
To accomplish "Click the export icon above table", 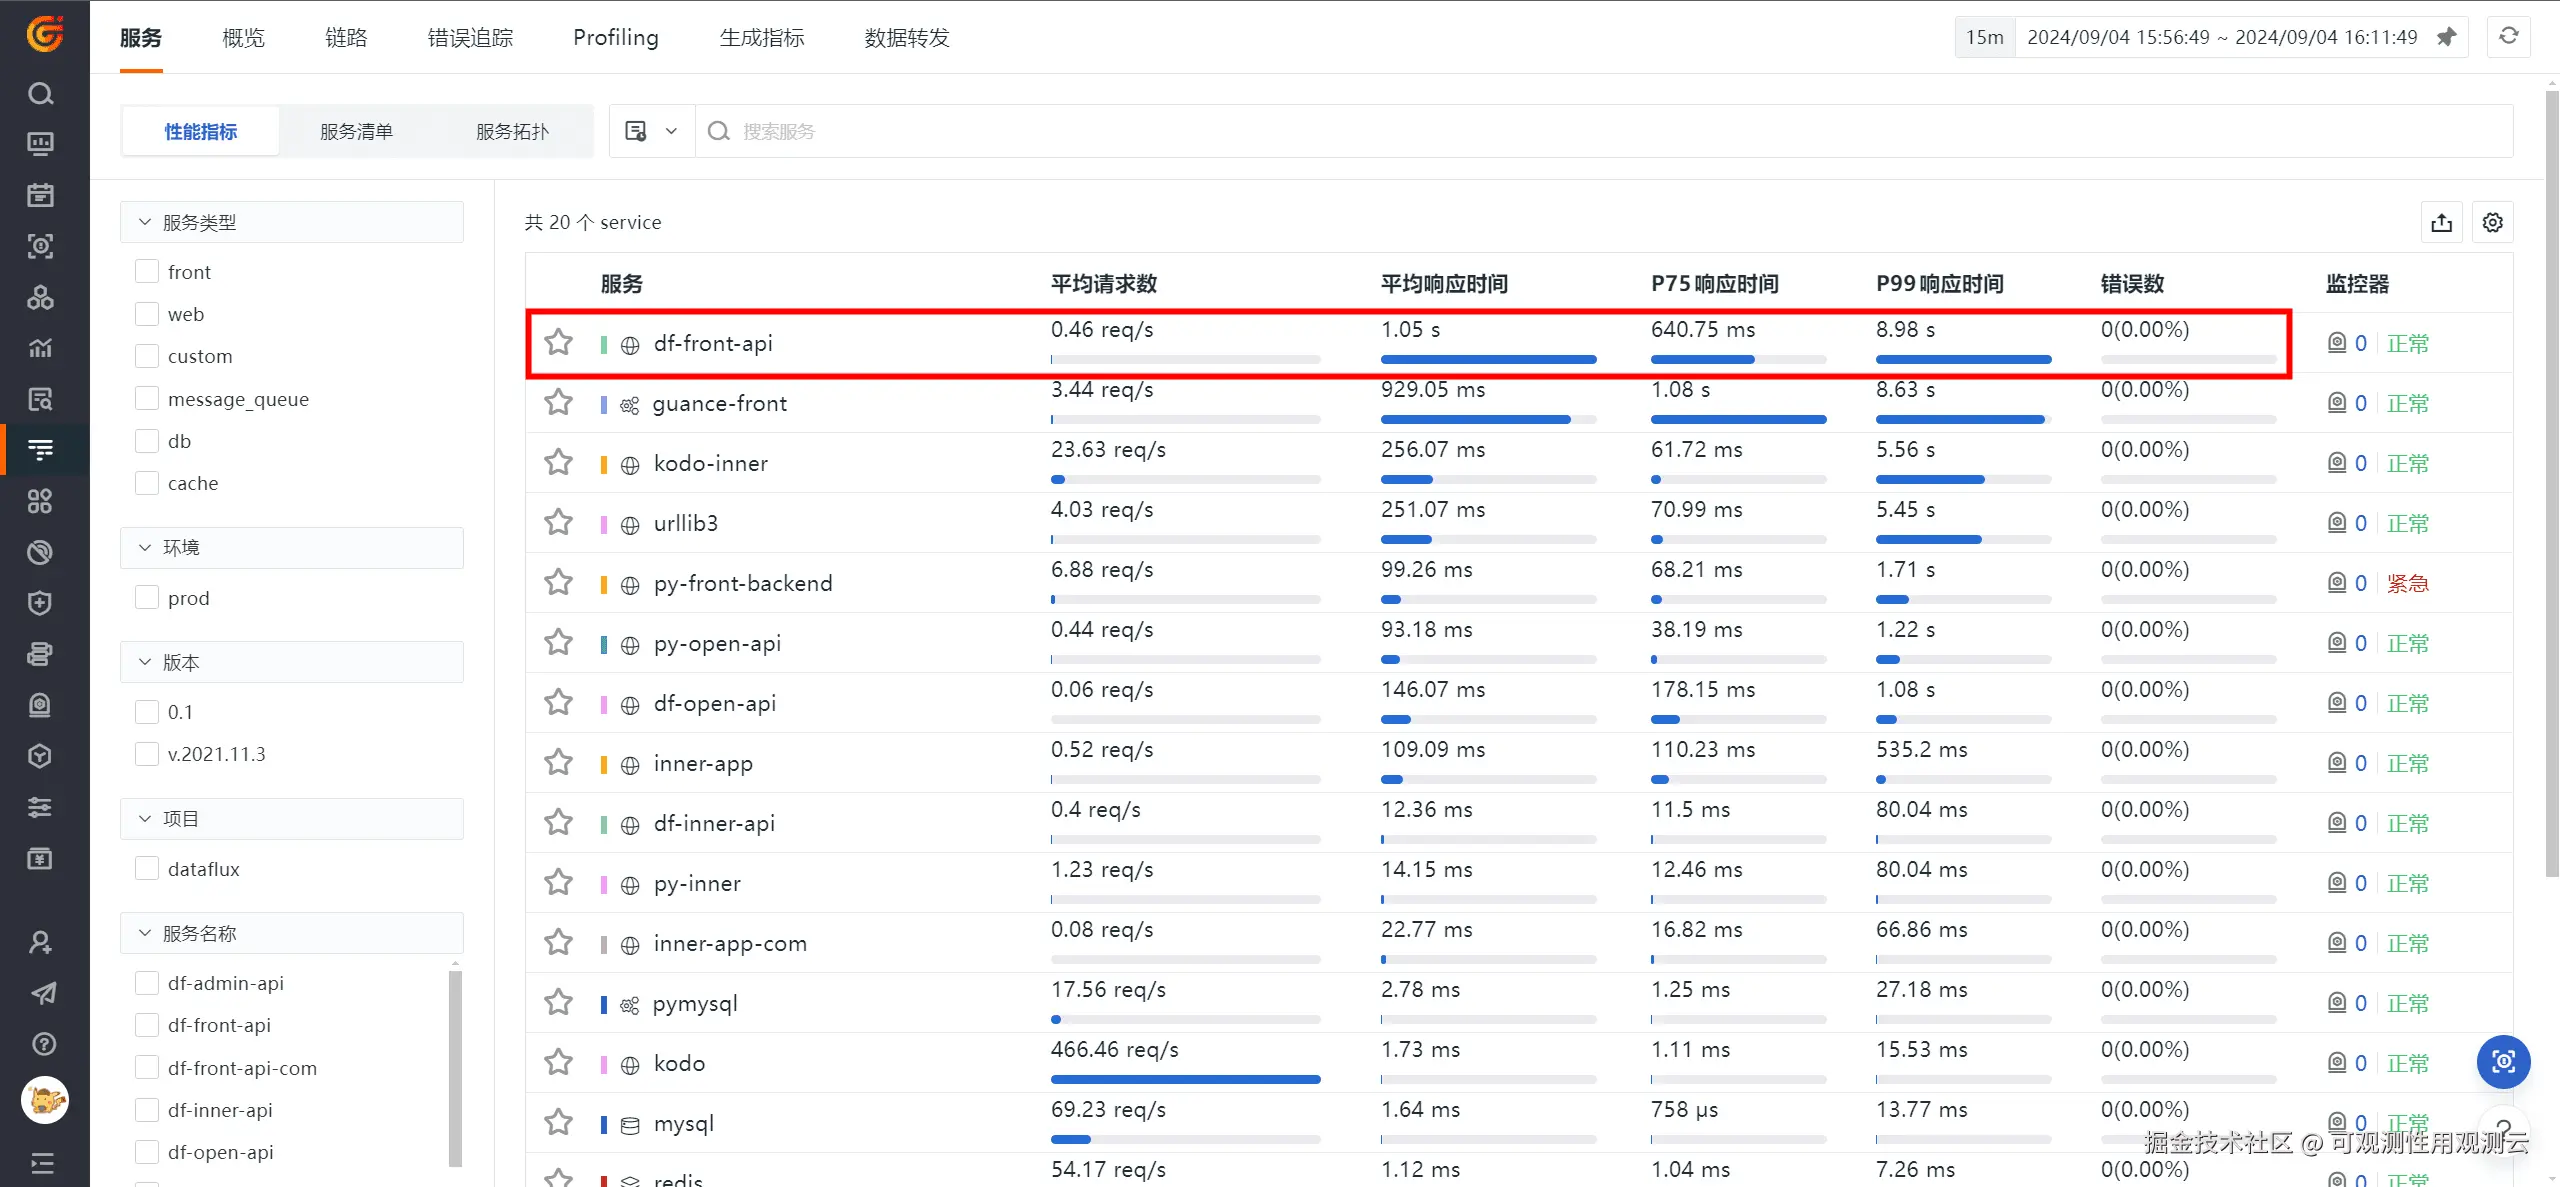I will coord(2441,223).
